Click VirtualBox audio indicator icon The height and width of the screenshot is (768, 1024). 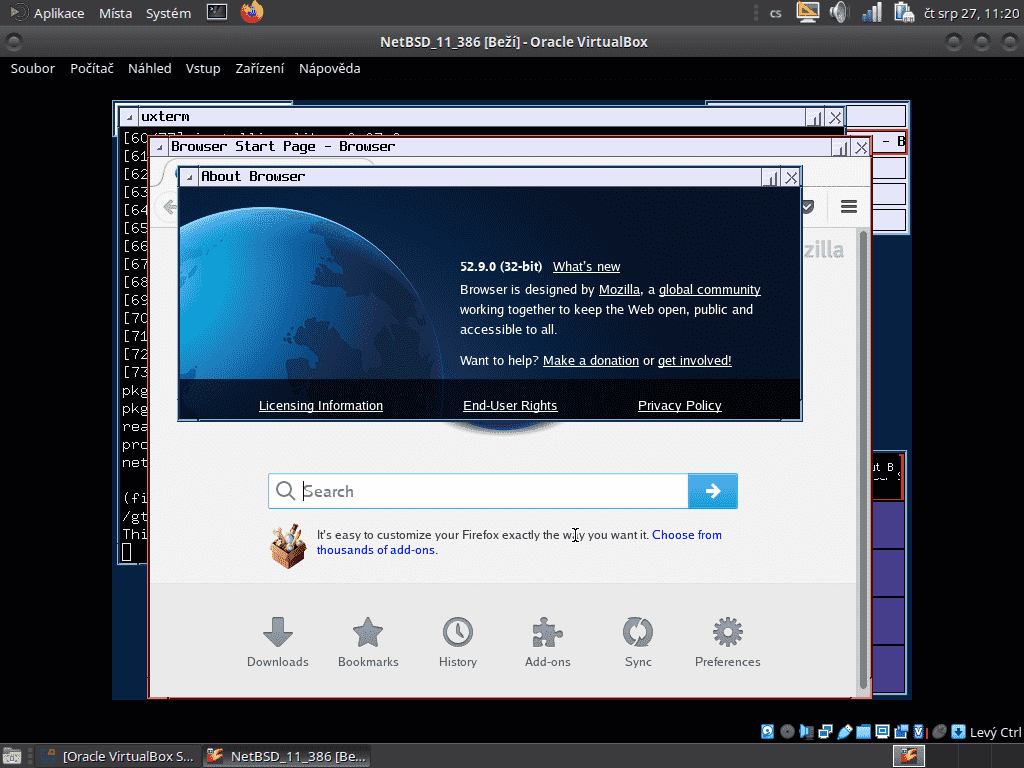[x=806, y=731]
